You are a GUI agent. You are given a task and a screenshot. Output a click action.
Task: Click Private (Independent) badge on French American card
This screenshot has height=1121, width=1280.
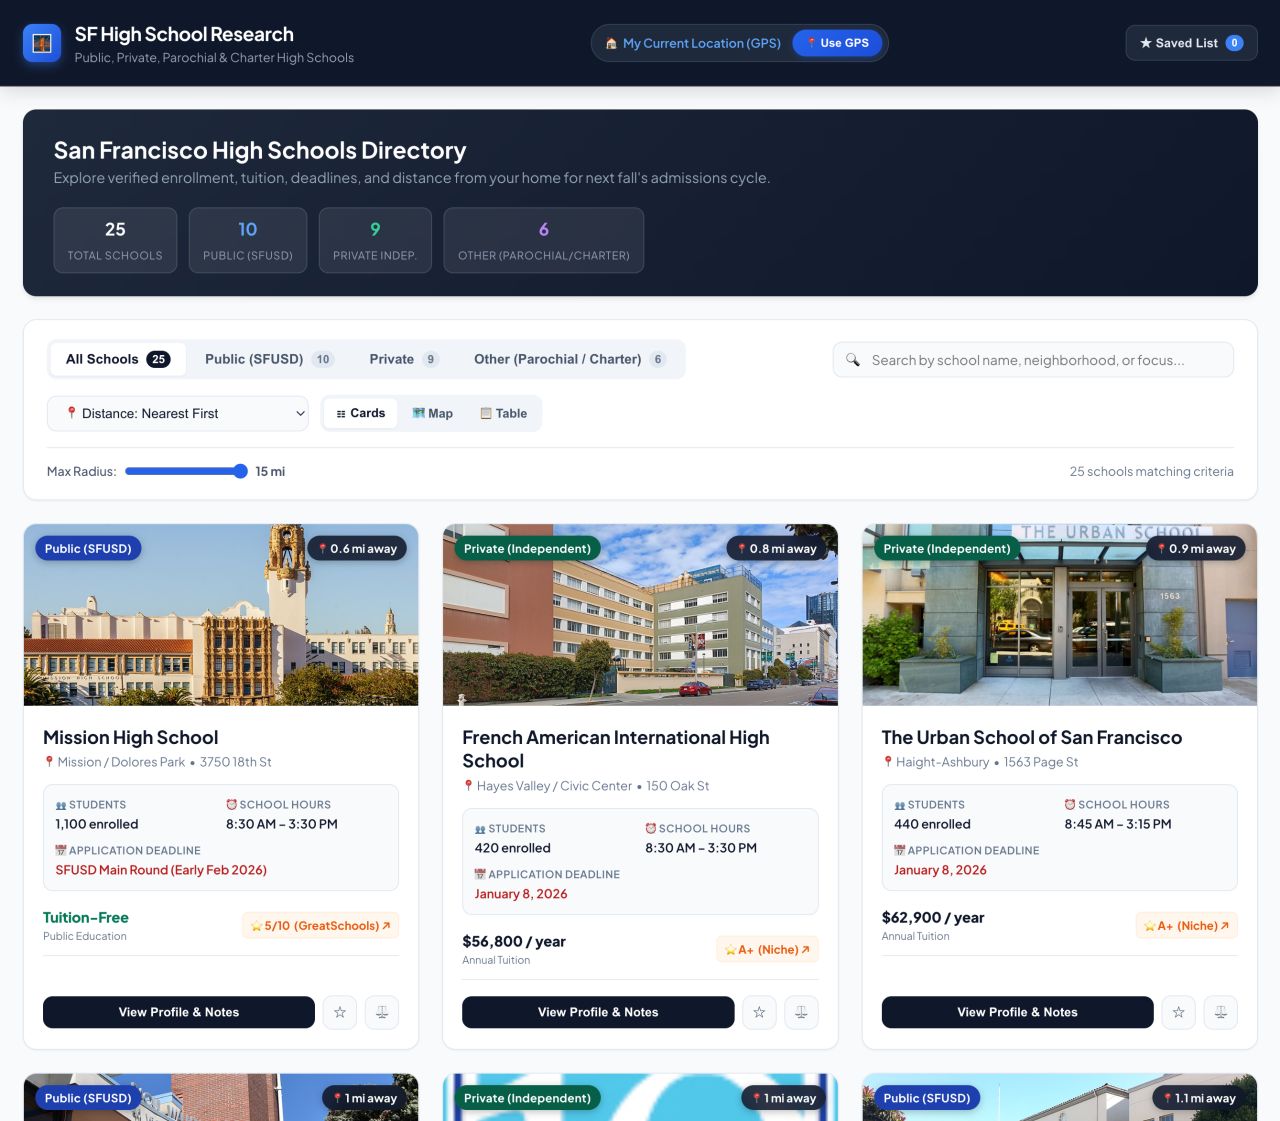[x=527, y=548]
